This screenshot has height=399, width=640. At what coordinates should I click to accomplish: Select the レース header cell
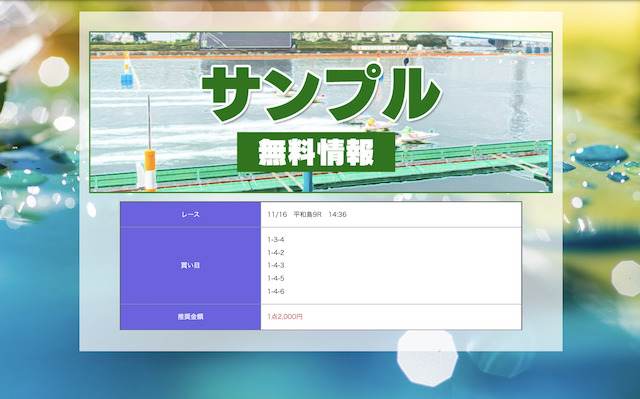191,215
